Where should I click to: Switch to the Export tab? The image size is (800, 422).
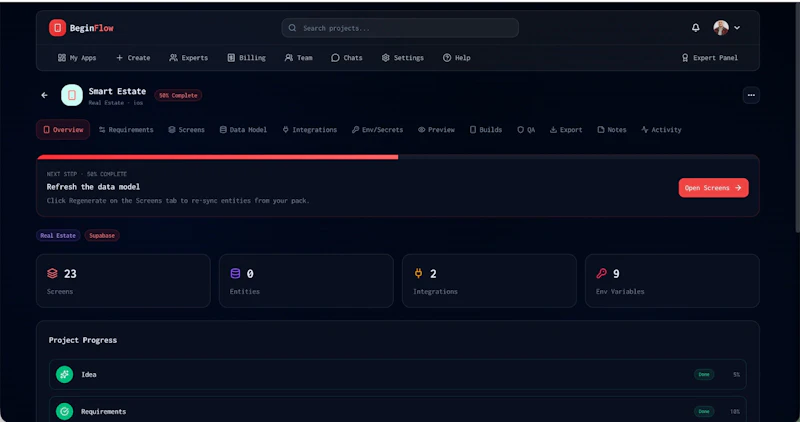566,130
